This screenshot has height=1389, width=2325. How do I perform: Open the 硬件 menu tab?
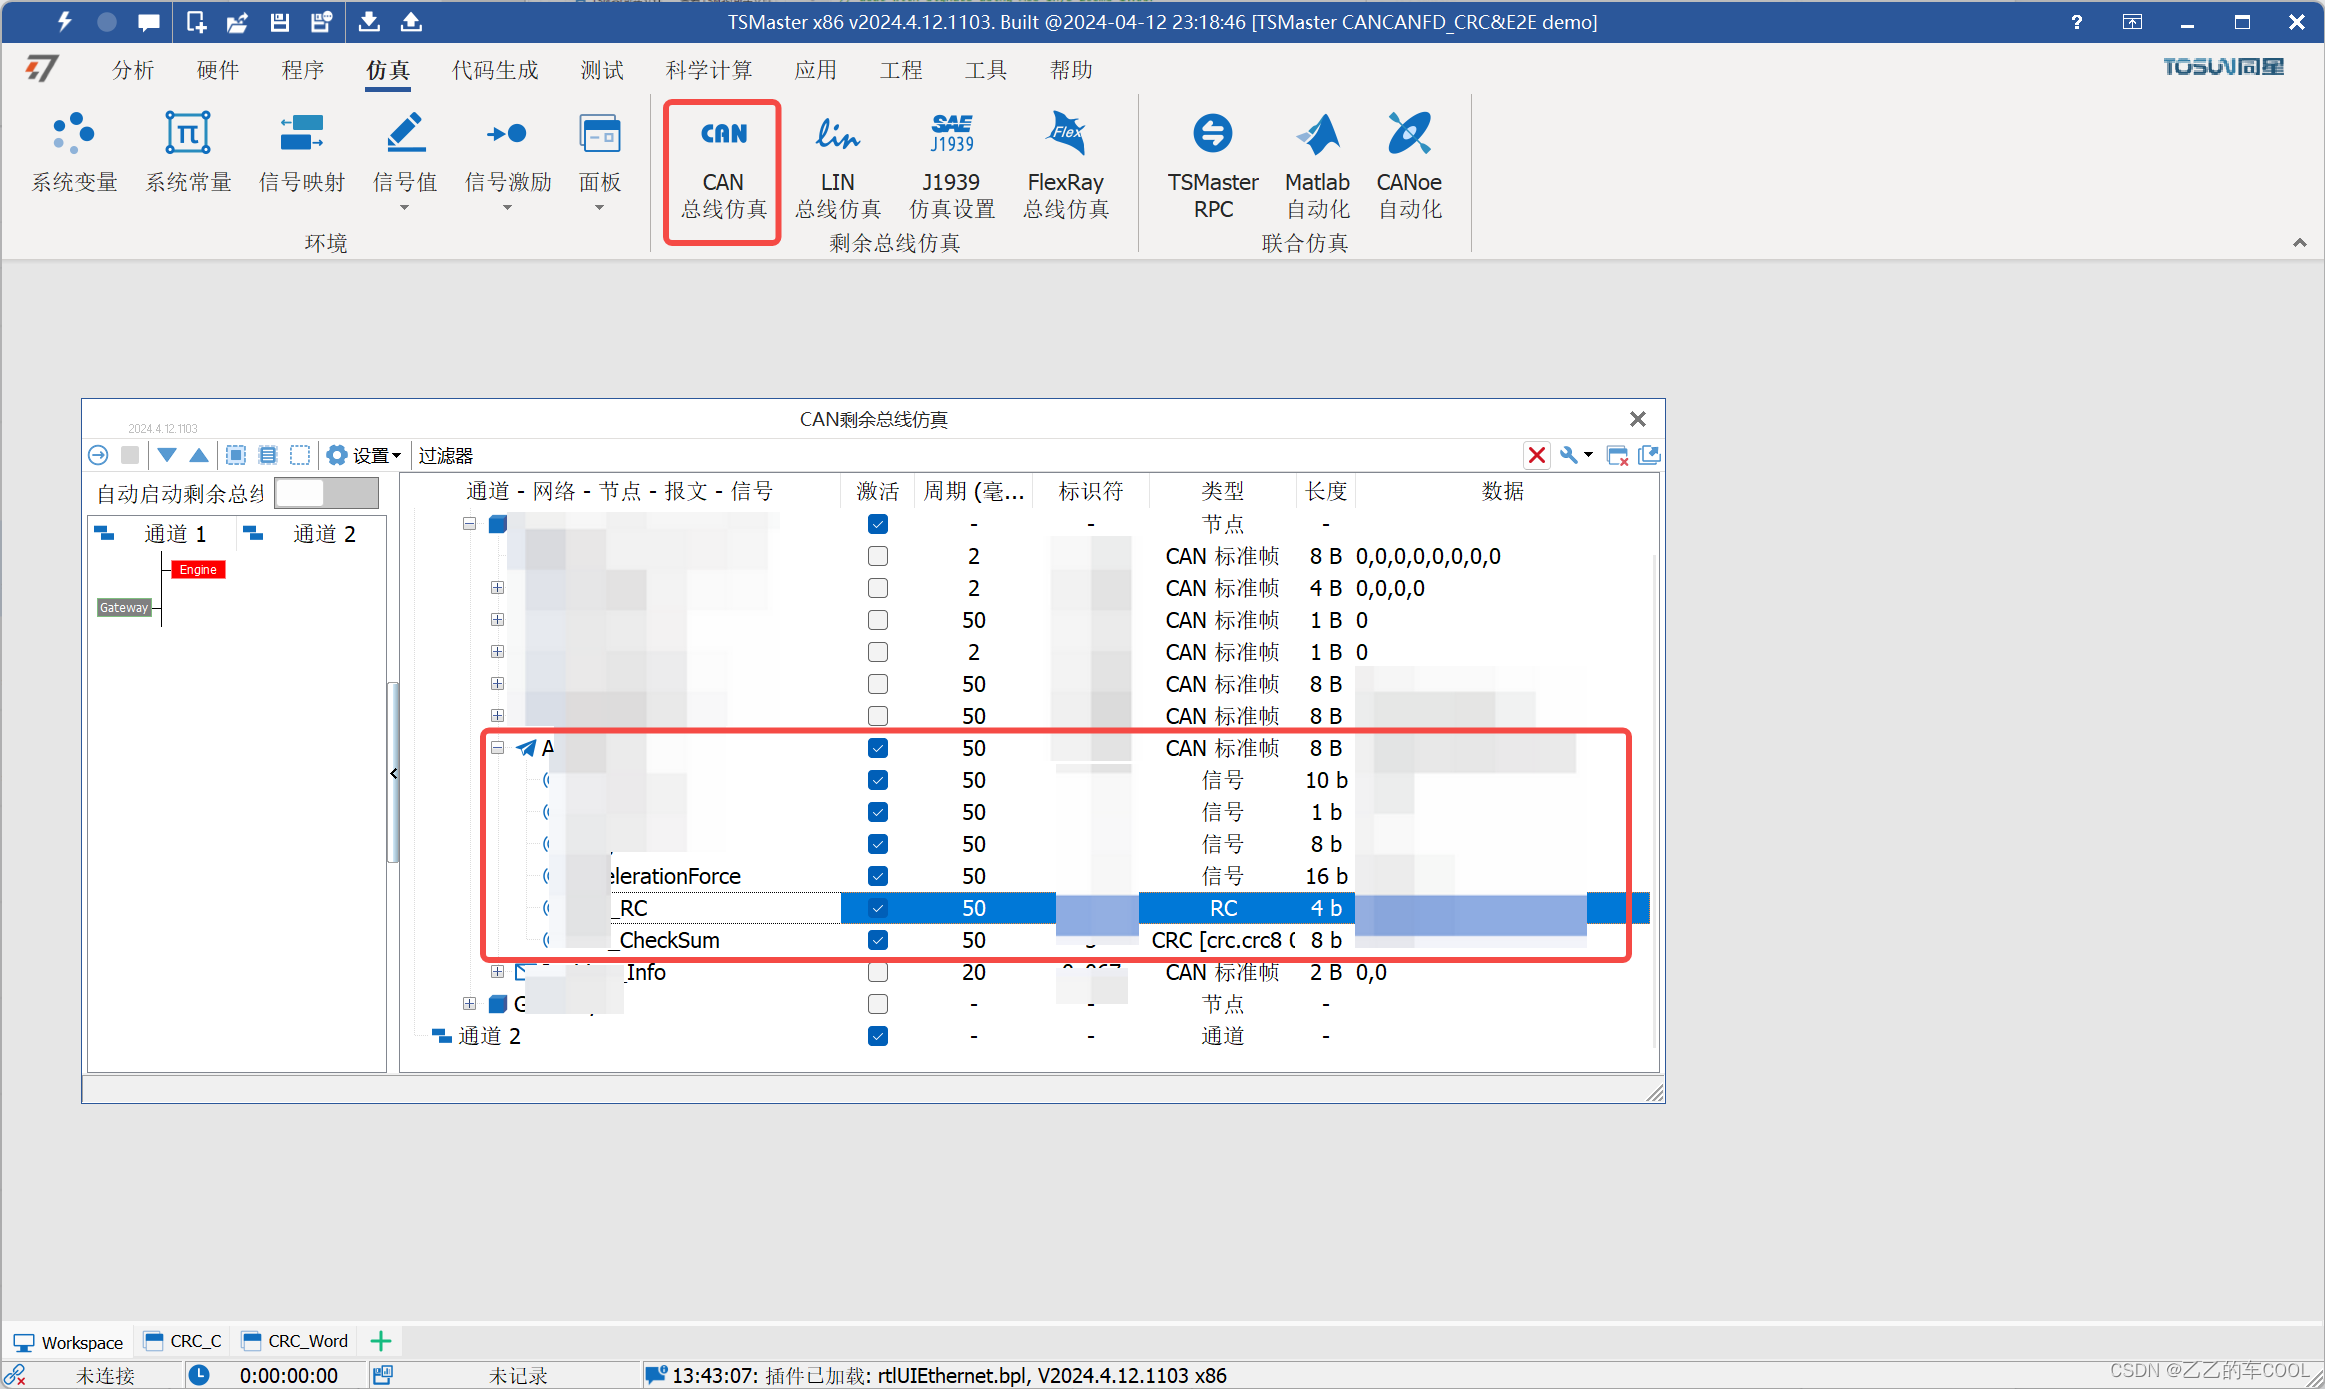point(218,70)
